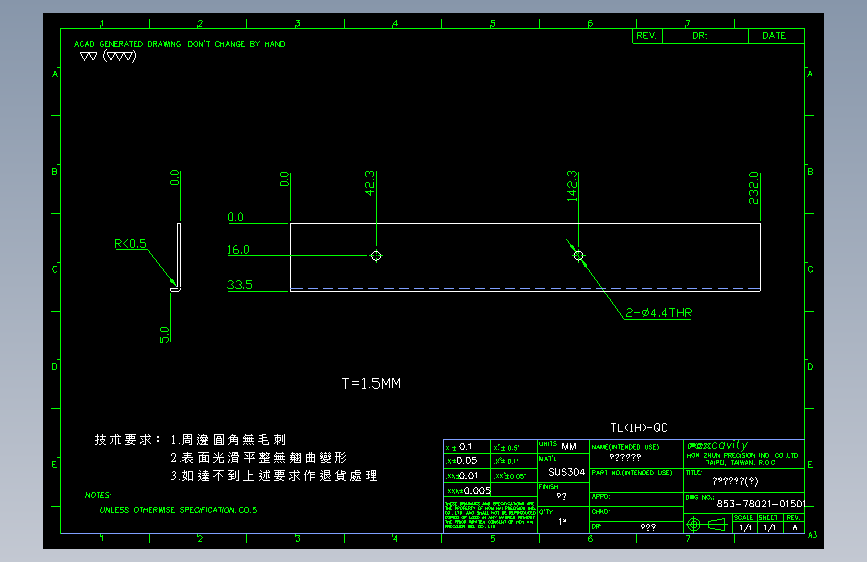Click the '33.5' dimension text
The image size is (867, 562).
(239, 284)
